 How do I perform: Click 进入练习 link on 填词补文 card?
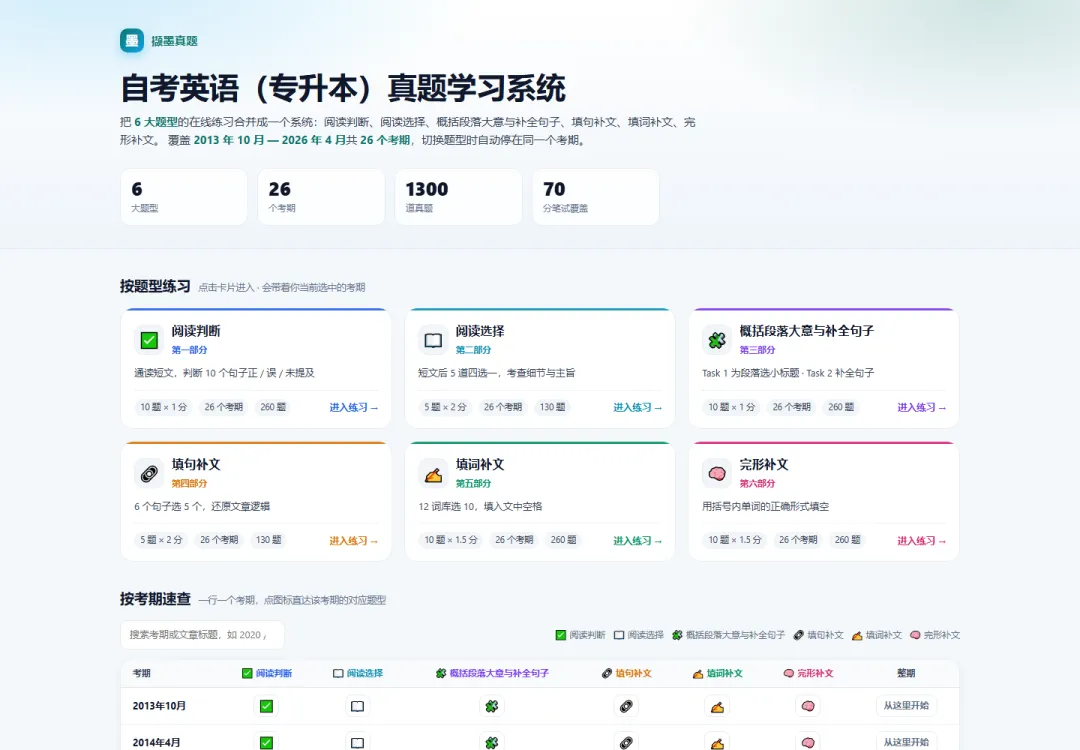638,541
